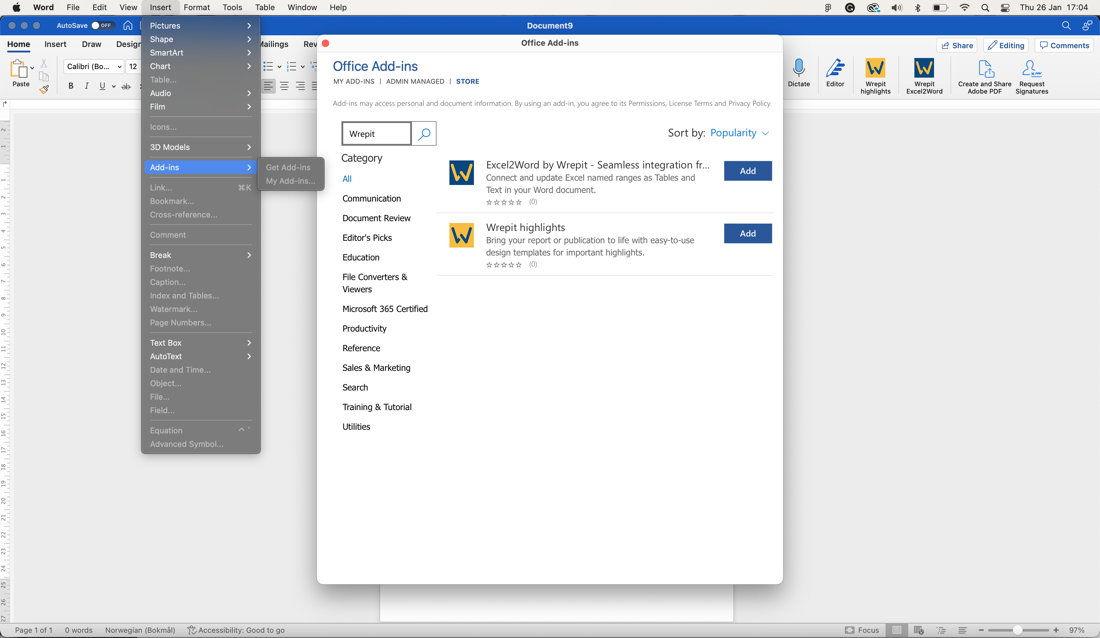Toggle Focus mode in status bar
This screenshot has width=1100, height=638.
[x=861, y=630]
